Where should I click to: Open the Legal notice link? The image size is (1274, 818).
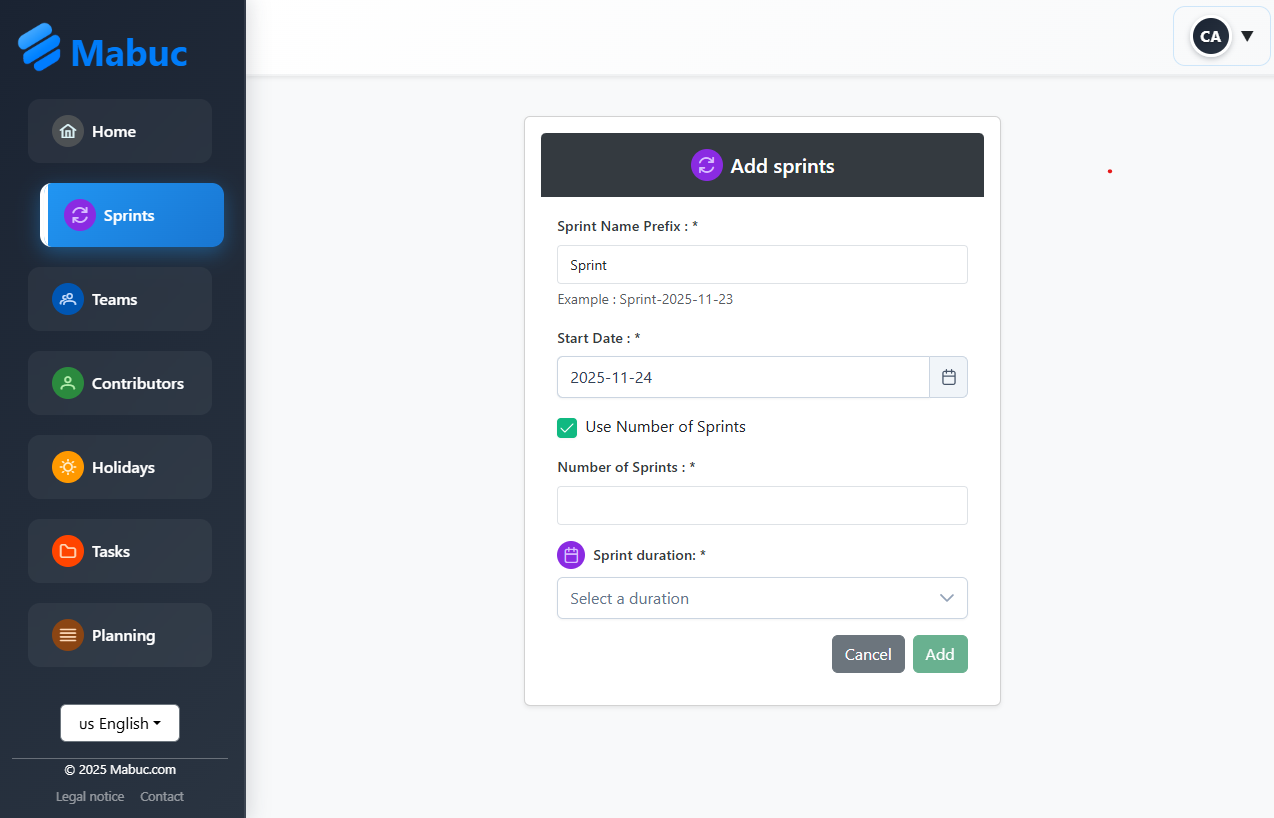(x=89, y=796)
